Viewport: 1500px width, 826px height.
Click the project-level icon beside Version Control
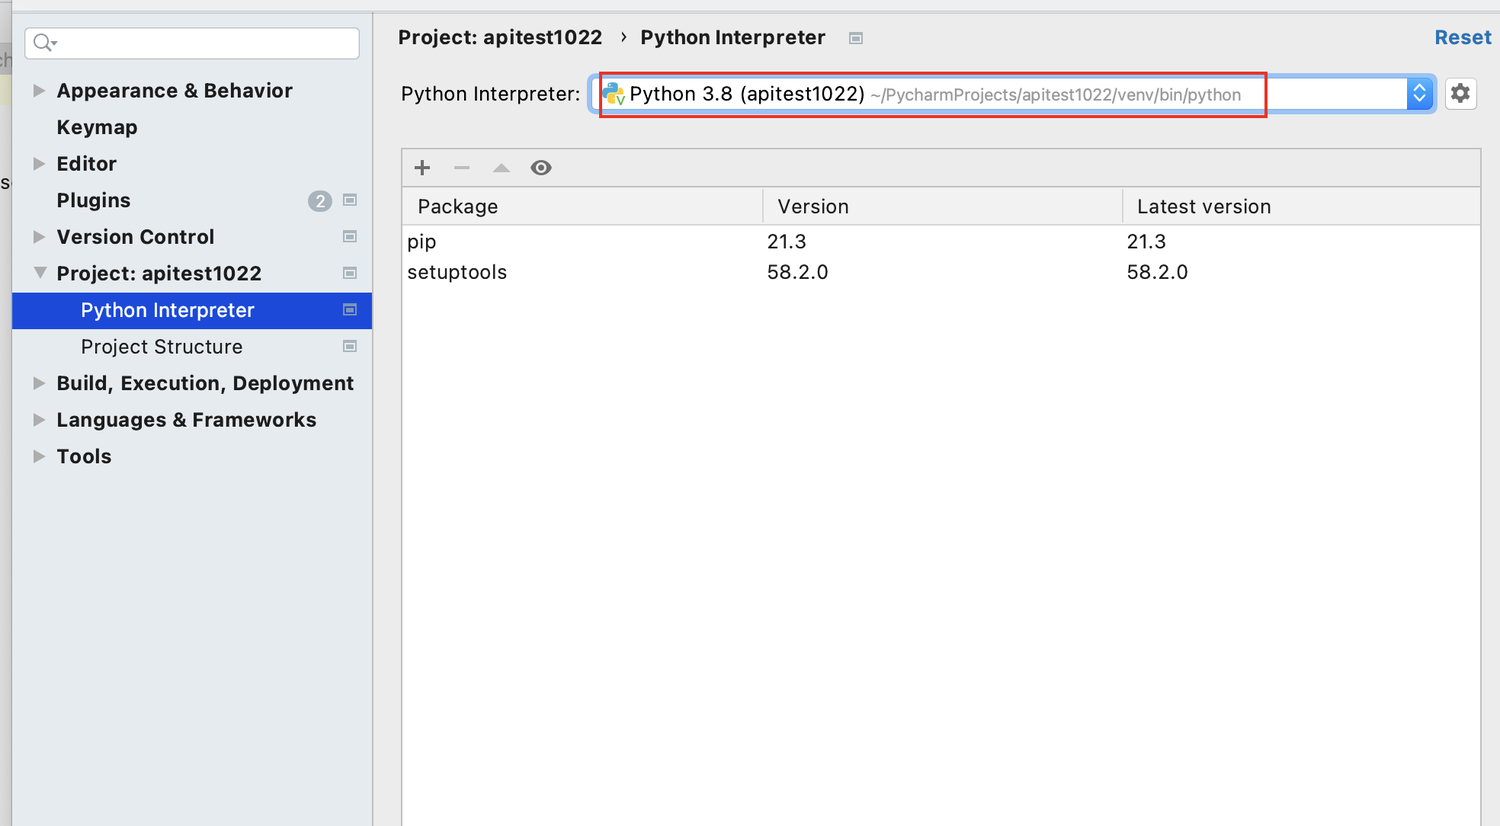coord(350,237)
